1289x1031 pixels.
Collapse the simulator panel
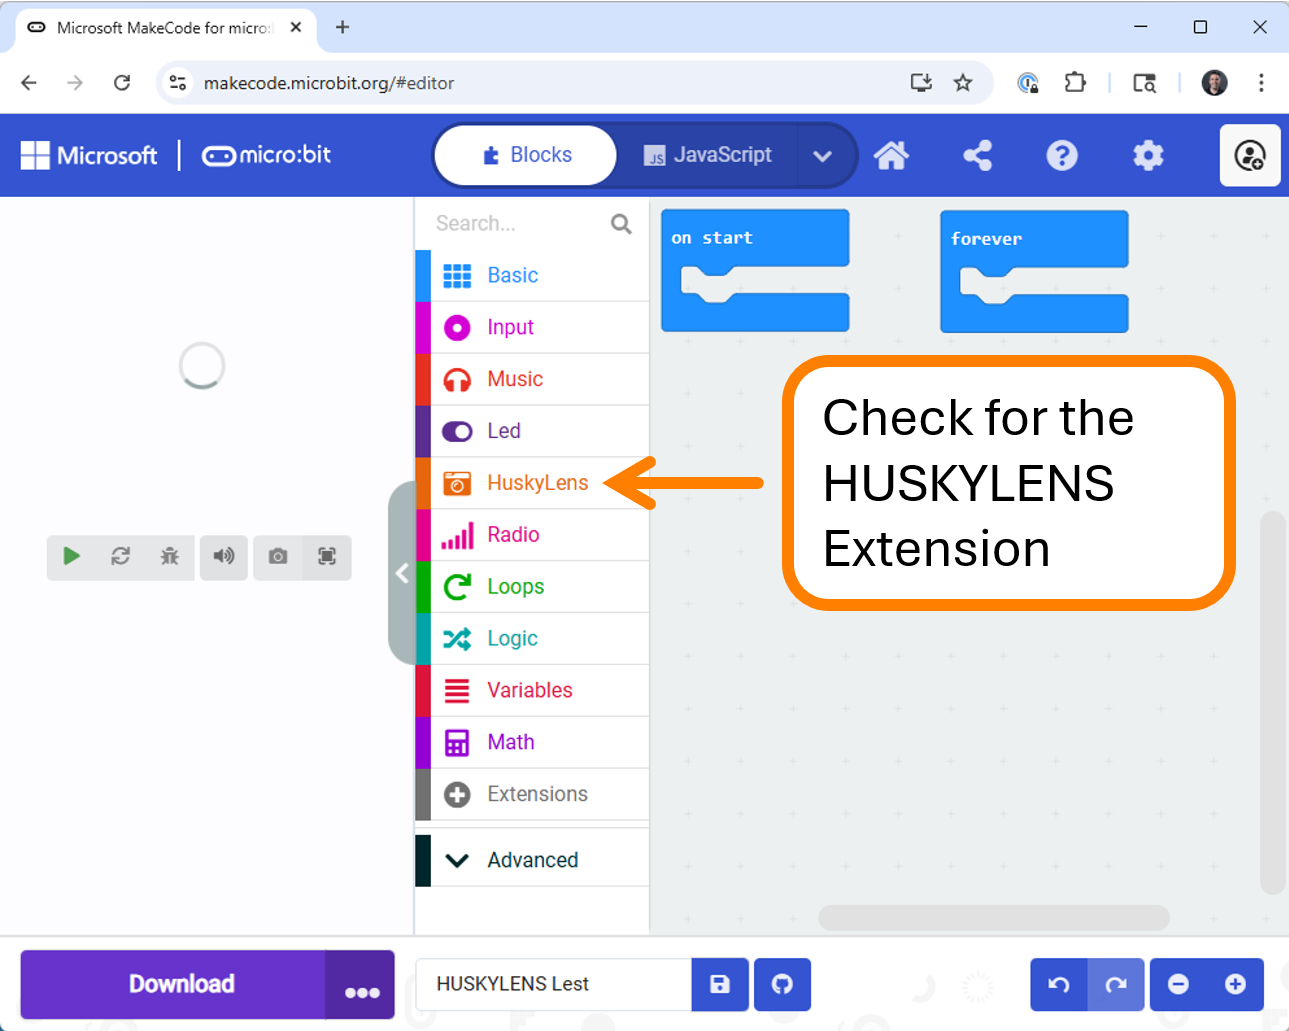(x=402, y=573)
